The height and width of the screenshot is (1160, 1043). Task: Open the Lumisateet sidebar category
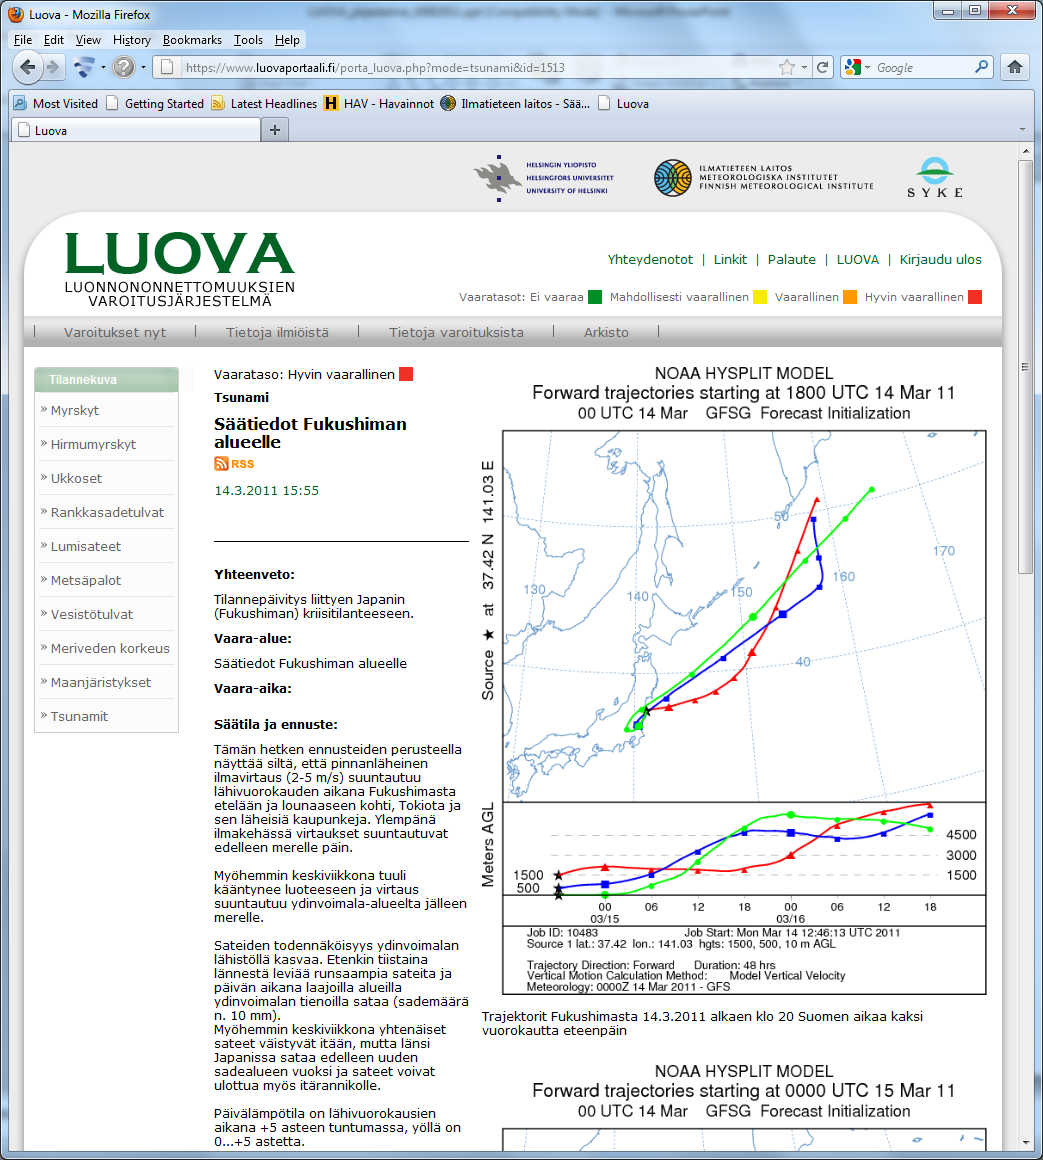tap(86, 547)
